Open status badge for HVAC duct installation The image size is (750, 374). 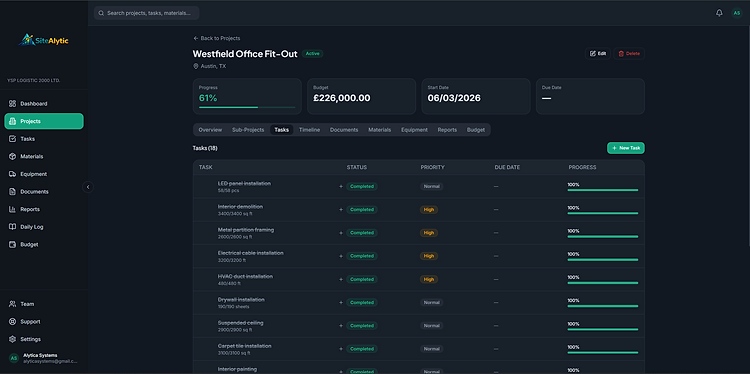click(x=362, y=279)
